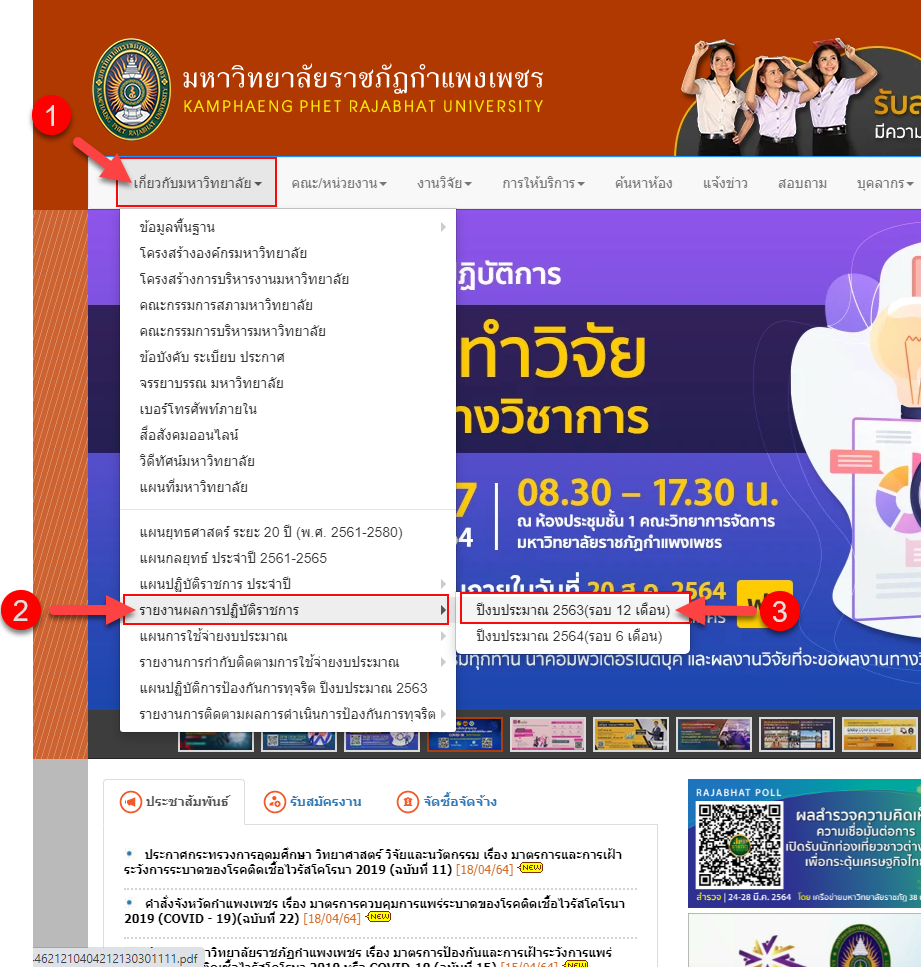Image resolution: width=921 pixels, height=967 pixels.
Task: Open สื่อสังคมออนไลน์ menu entry
Action: (x=288, y=435)
